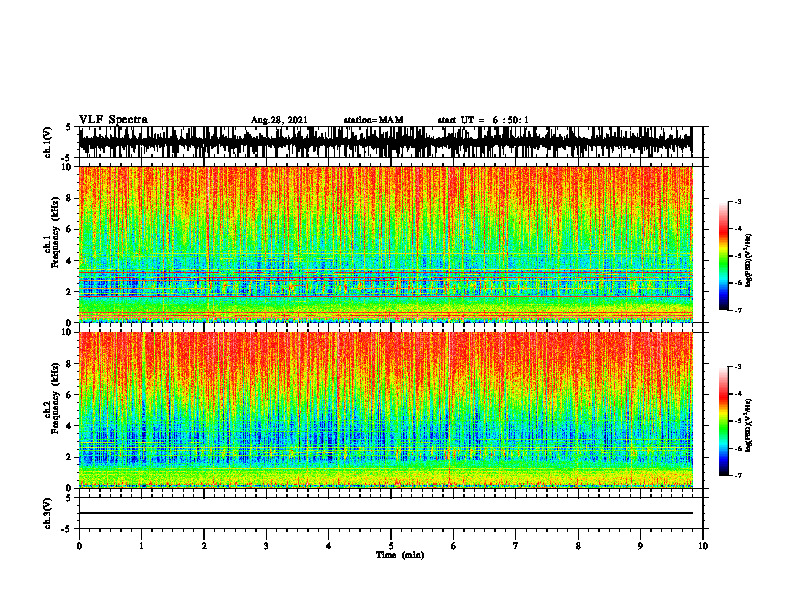Viewport: 792px width, 612px height.
Task: Click time axis tick label "8"
Action: click(578, 546)
